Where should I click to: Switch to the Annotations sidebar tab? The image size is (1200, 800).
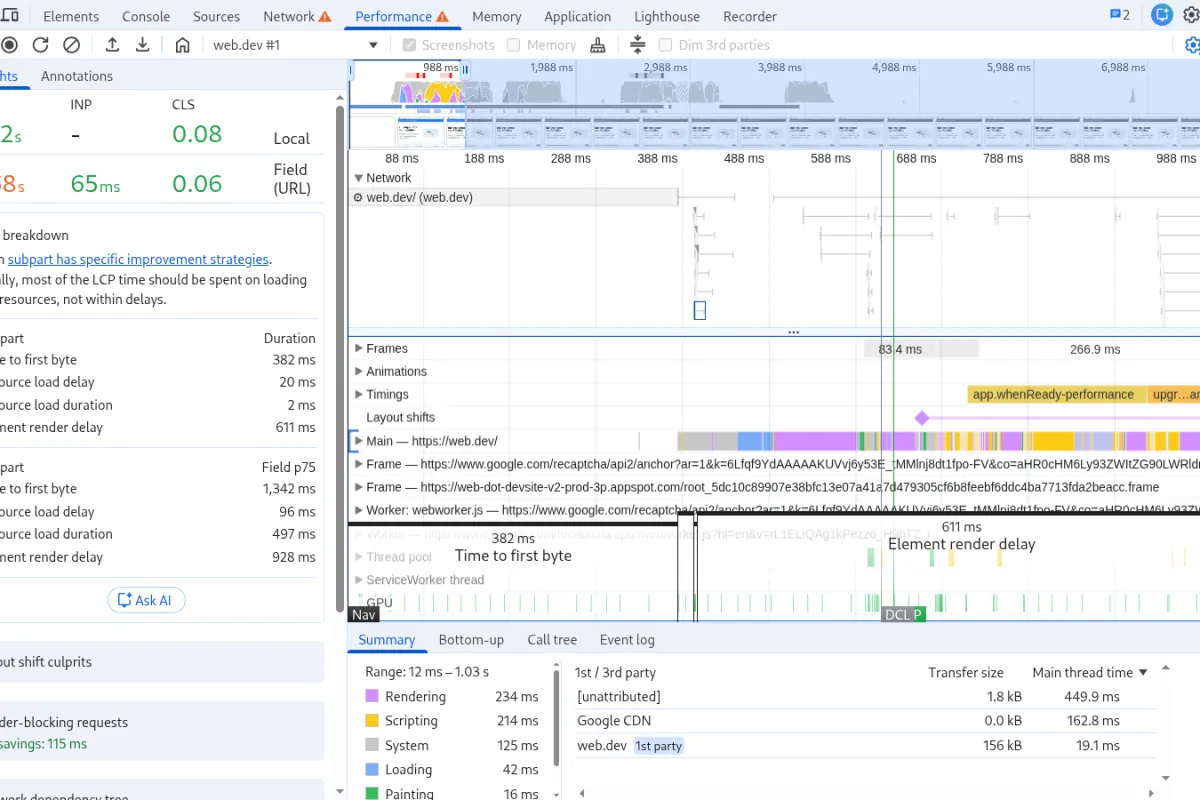pos(77,76)
